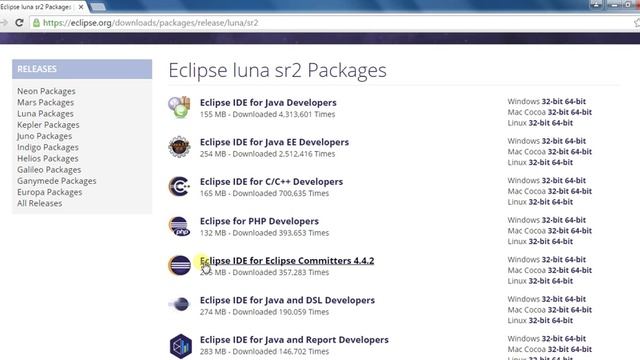
Task: Open Juno Packages in Releases sidebar
Action: (44, 136)
